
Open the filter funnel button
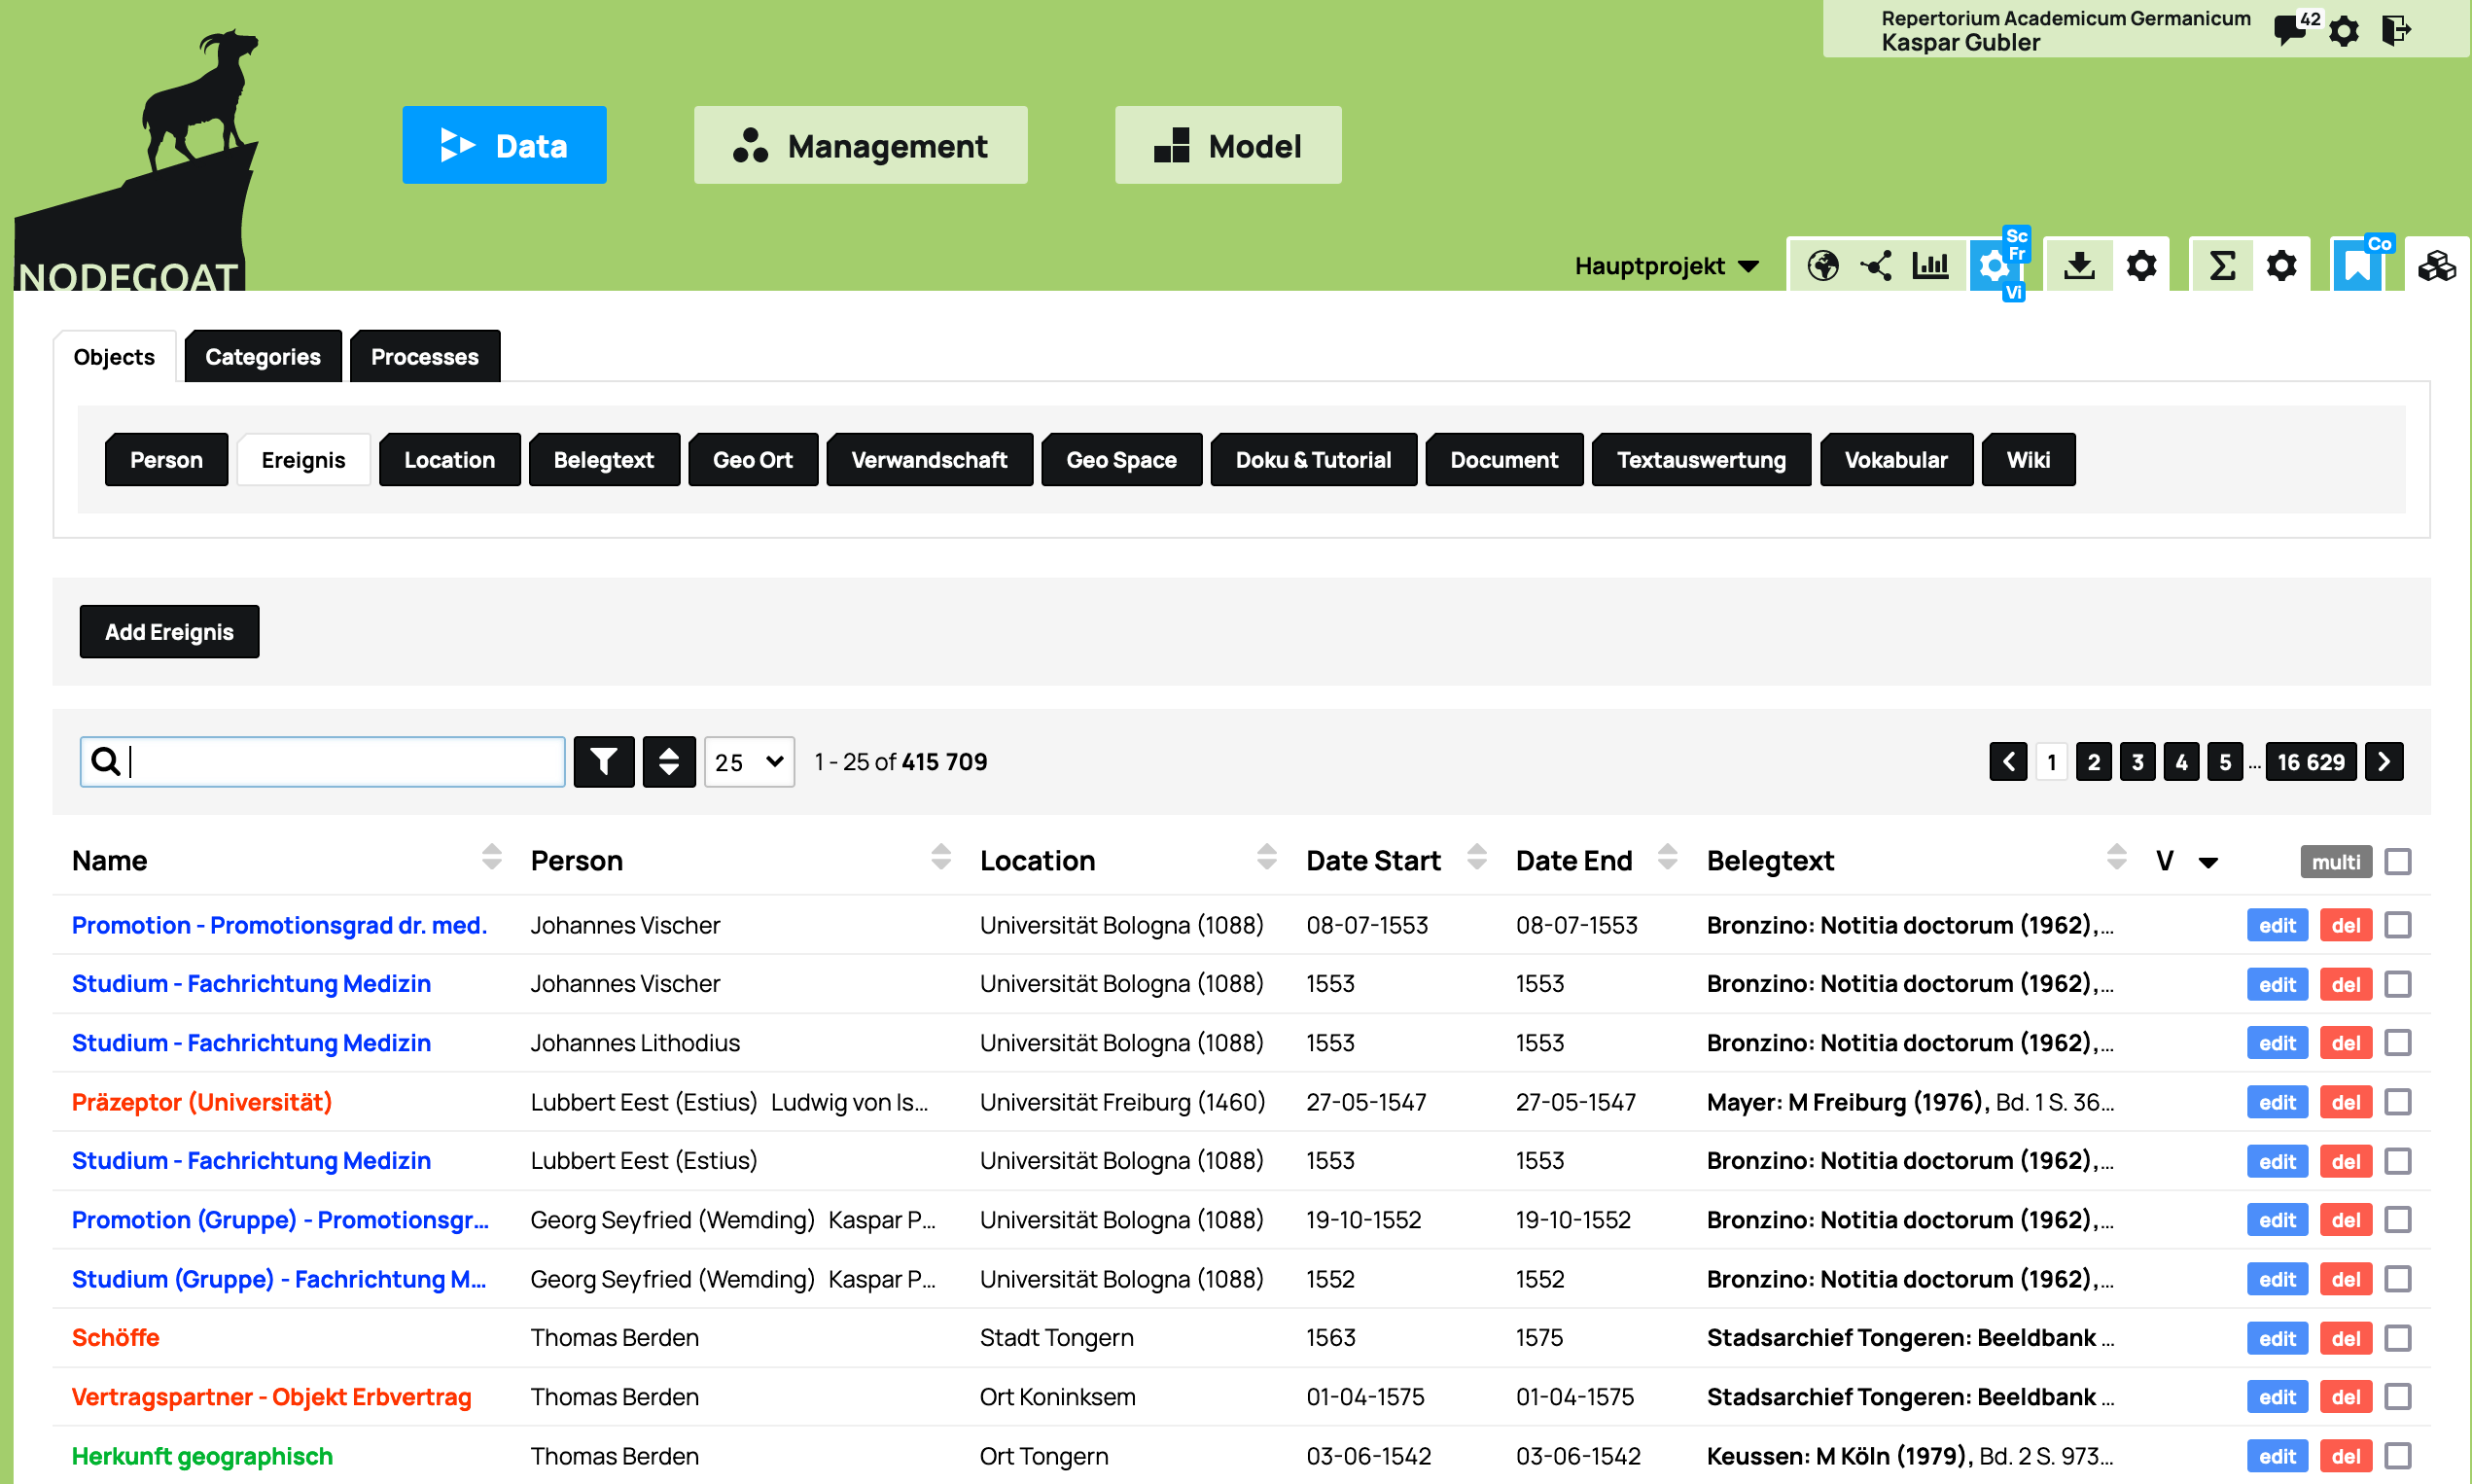point(603,762)
